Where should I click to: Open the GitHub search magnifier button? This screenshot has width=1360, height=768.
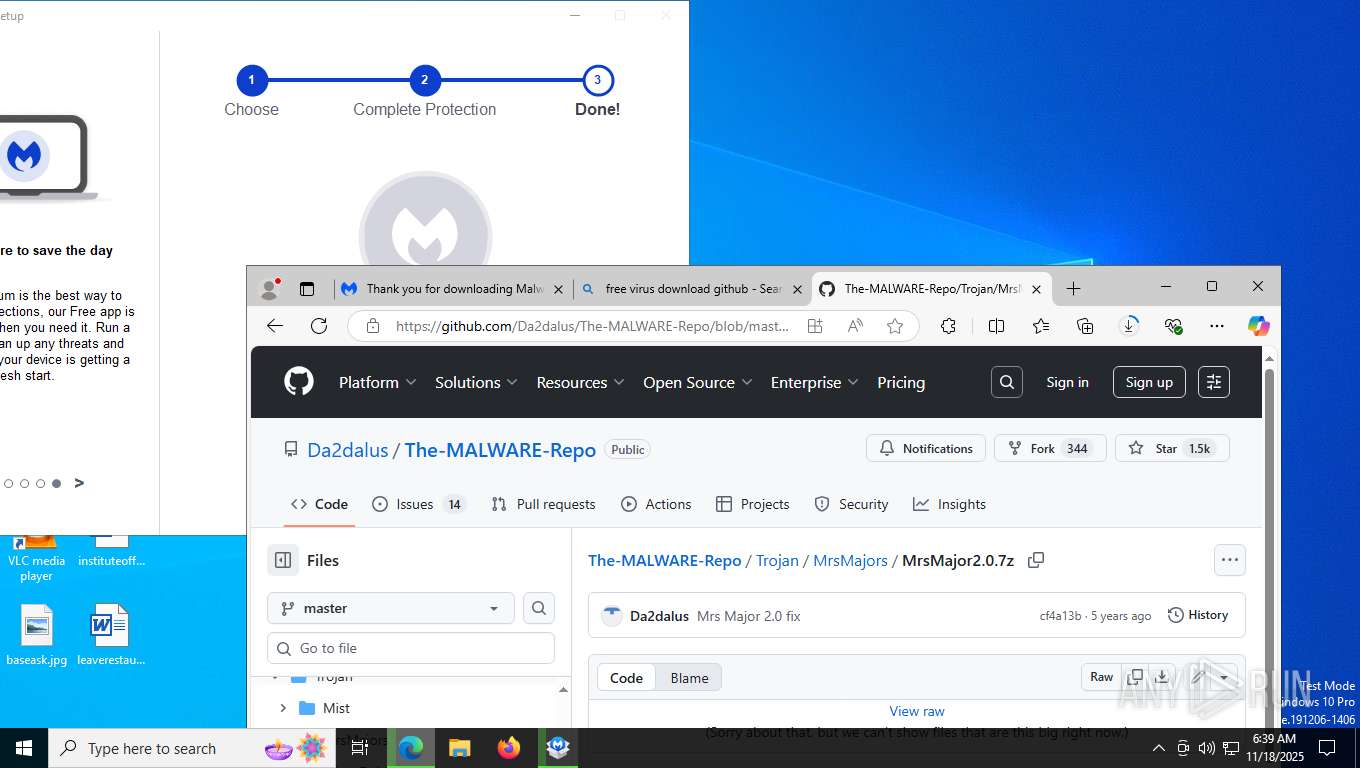(1007, 382)
